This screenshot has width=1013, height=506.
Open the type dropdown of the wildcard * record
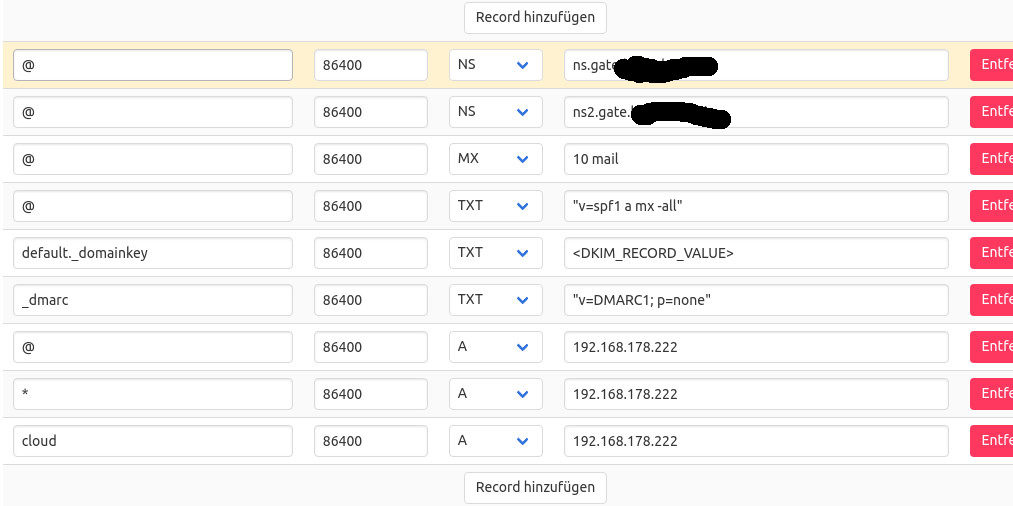coord(495,394)
